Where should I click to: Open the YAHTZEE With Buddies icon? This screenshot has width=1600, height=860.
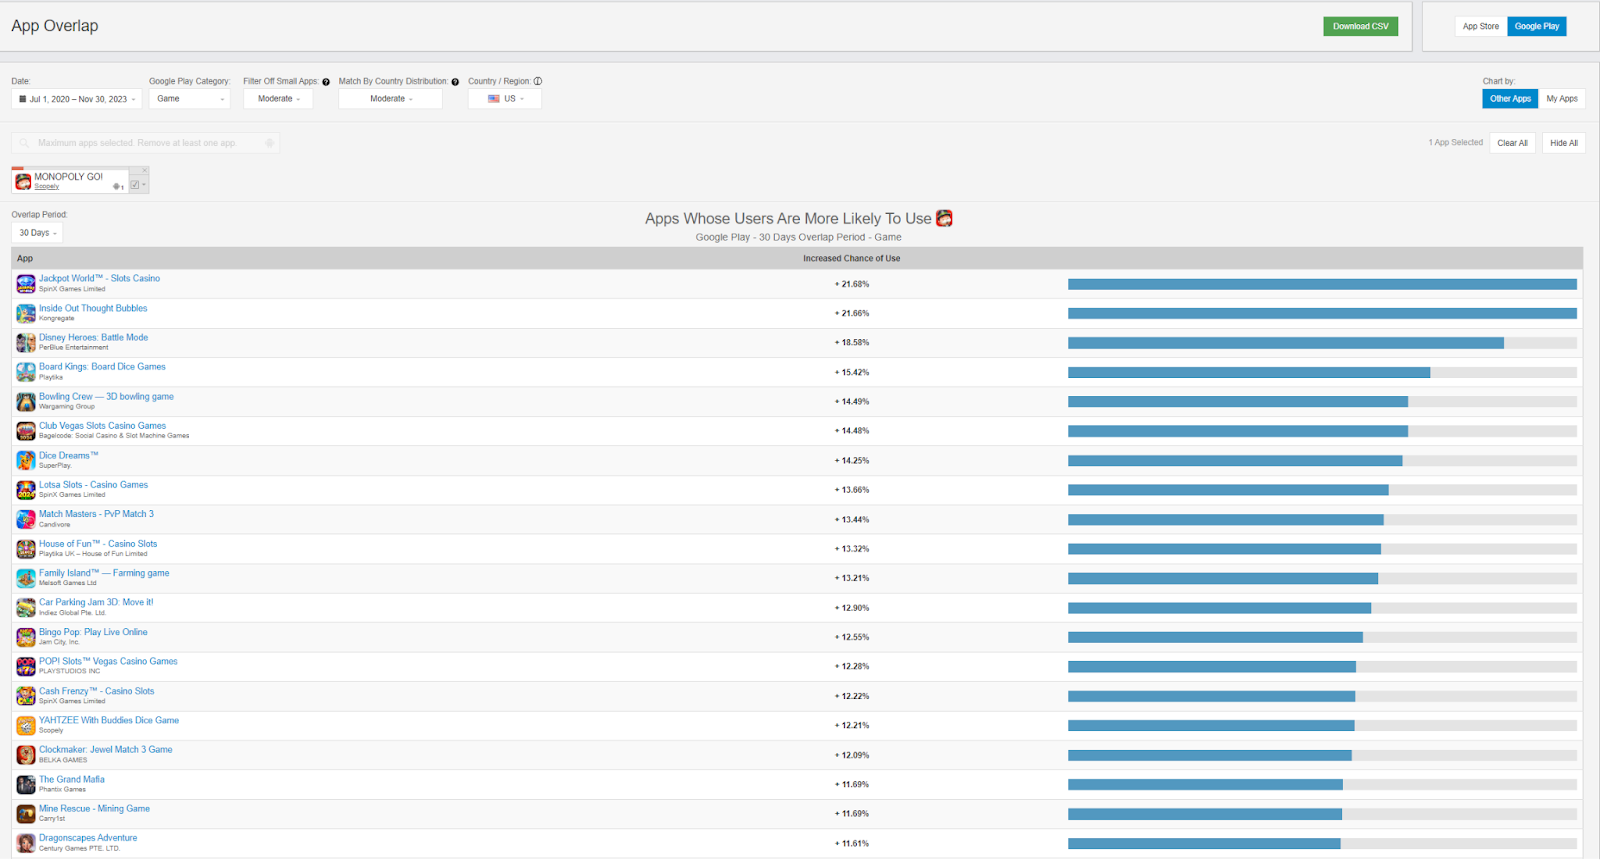click(x=26, y=726)
